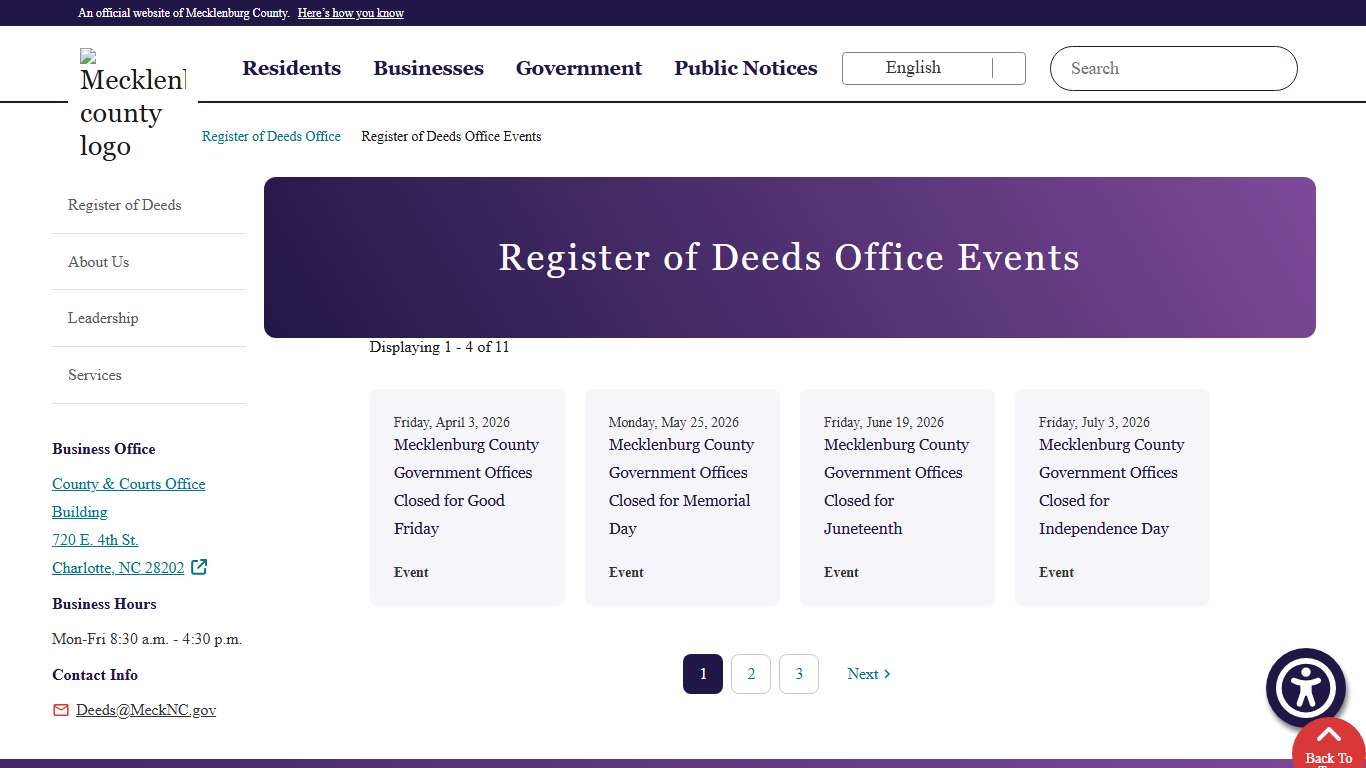Open the Register of Deeds Office breadcrumb

point(271,136)
